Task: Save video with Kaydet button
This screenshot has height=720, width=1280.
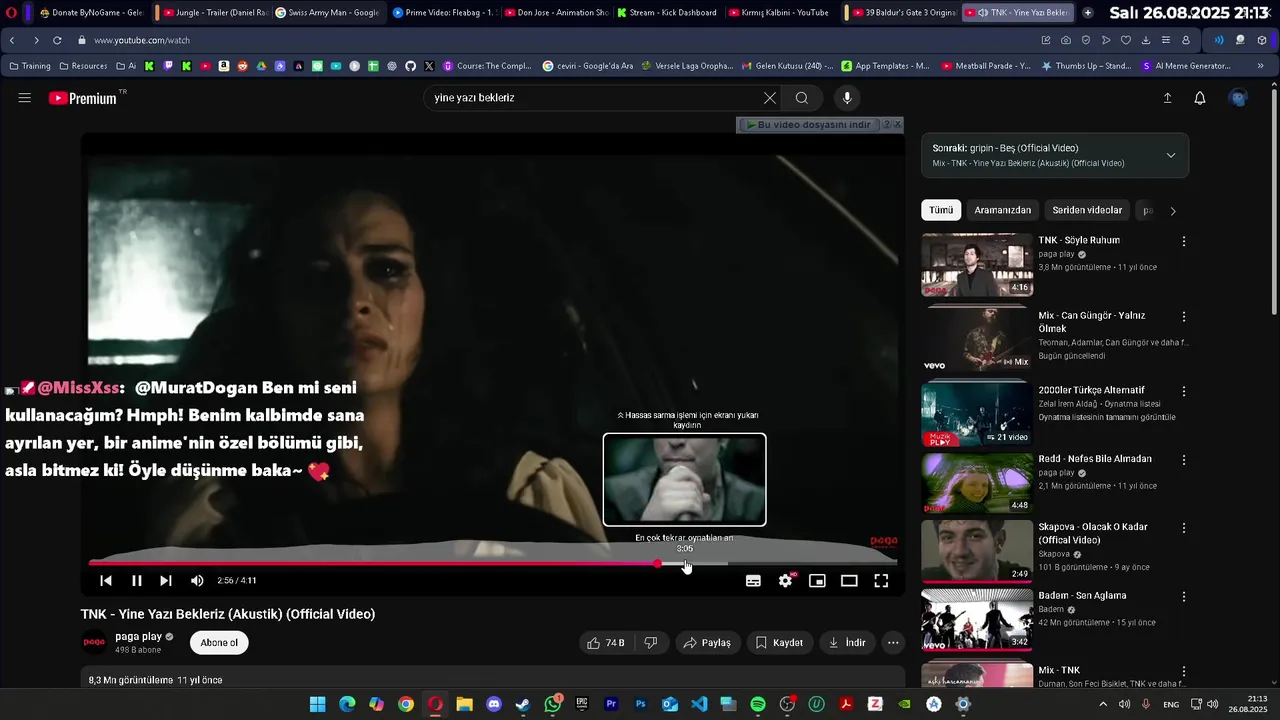Action: click(x=779, y=643)
